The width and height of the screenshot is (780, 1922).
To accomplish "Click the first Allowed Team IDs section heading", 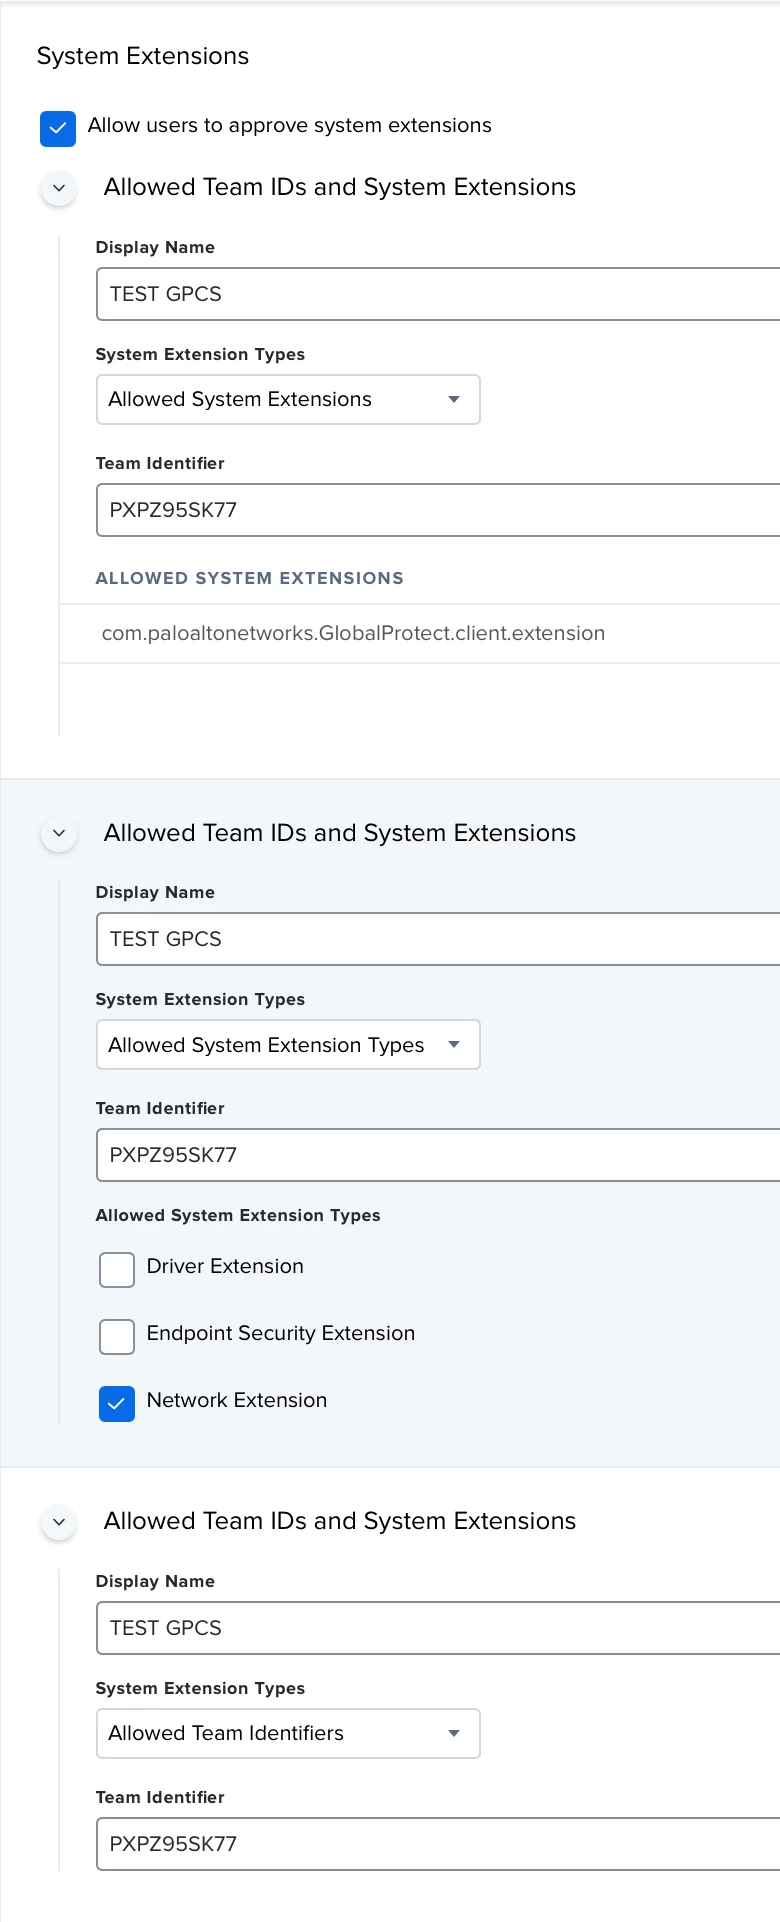I will (x=340, y=187).
